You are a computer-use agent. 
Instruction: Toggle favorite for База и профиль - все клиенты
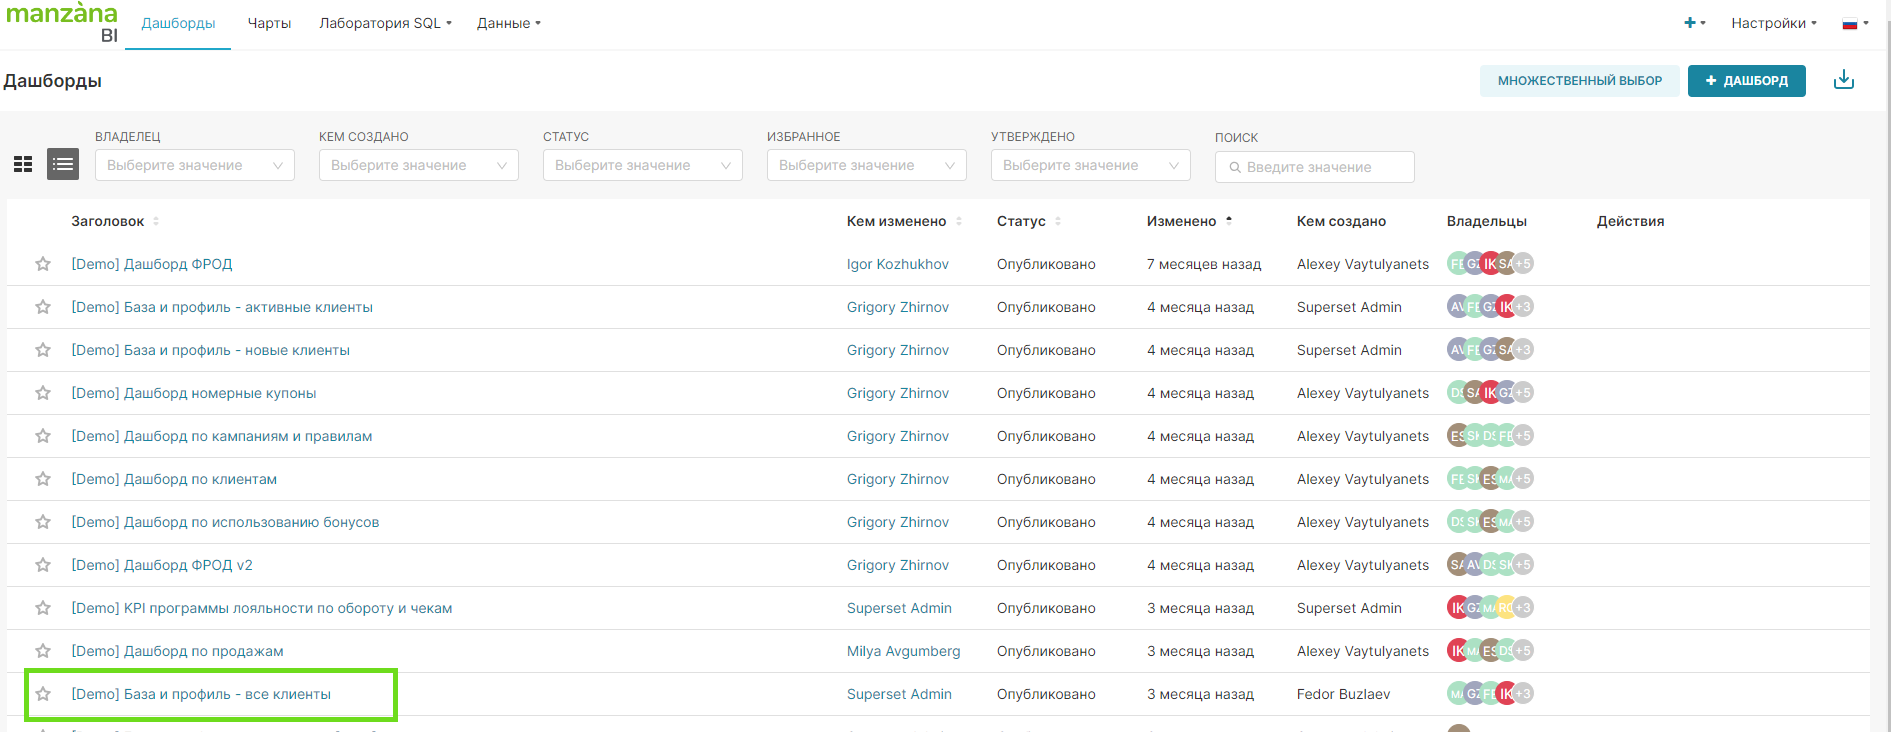[x=43, y=694]
